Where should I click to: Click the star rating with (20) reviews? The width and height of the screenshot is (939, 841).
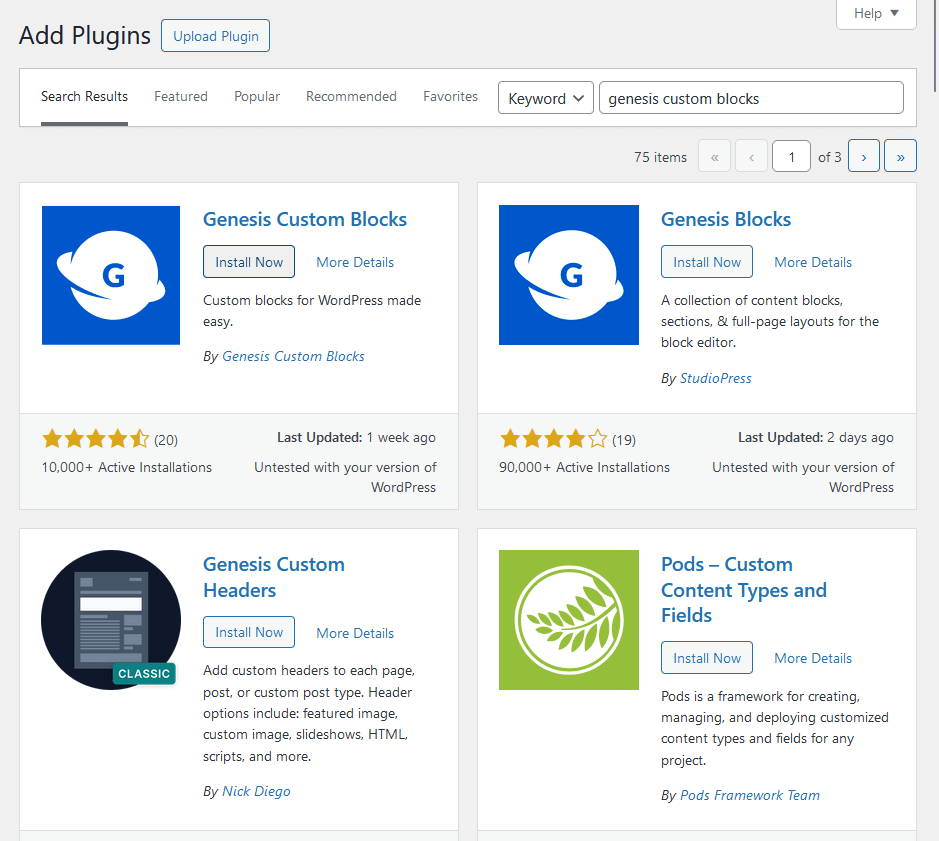point(110,440)
